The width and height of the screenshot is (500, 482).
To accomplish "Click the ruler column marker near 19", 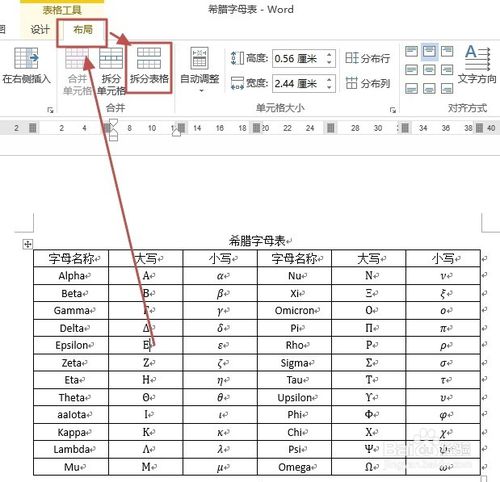I will point(256,128).
